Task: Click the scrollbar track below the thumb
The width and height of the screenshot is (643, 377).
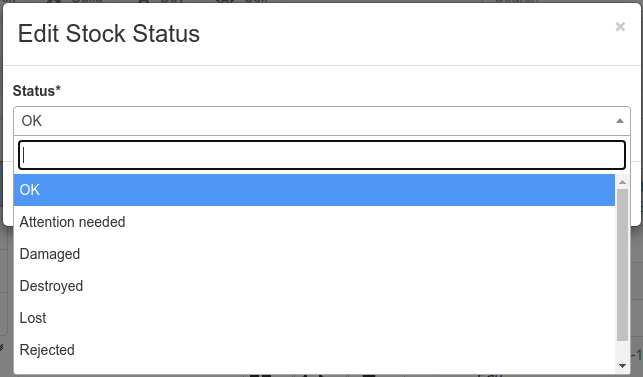Action: [622, 350]
